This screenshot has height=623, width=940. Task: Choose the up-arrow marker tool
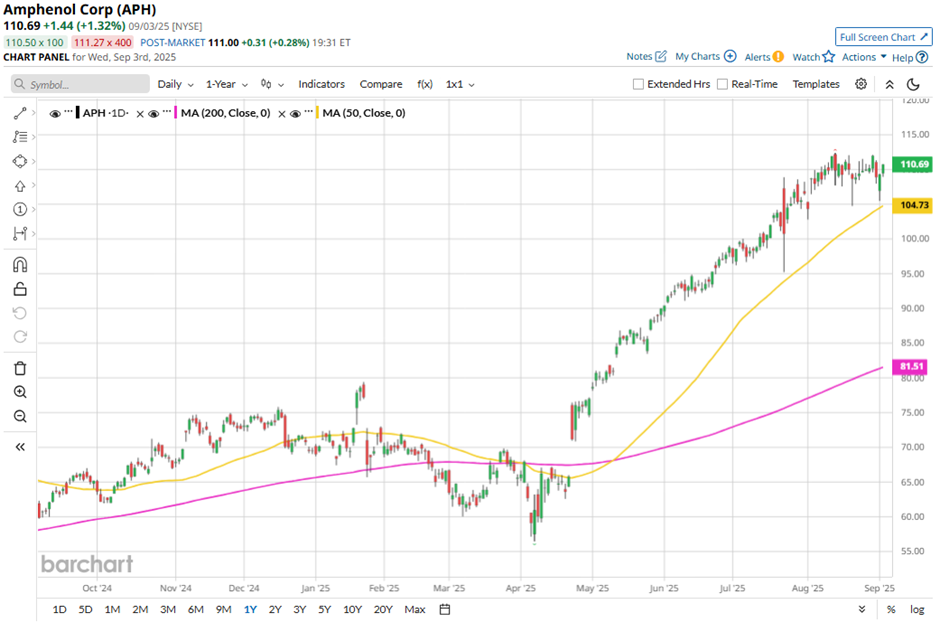[20, 186]
